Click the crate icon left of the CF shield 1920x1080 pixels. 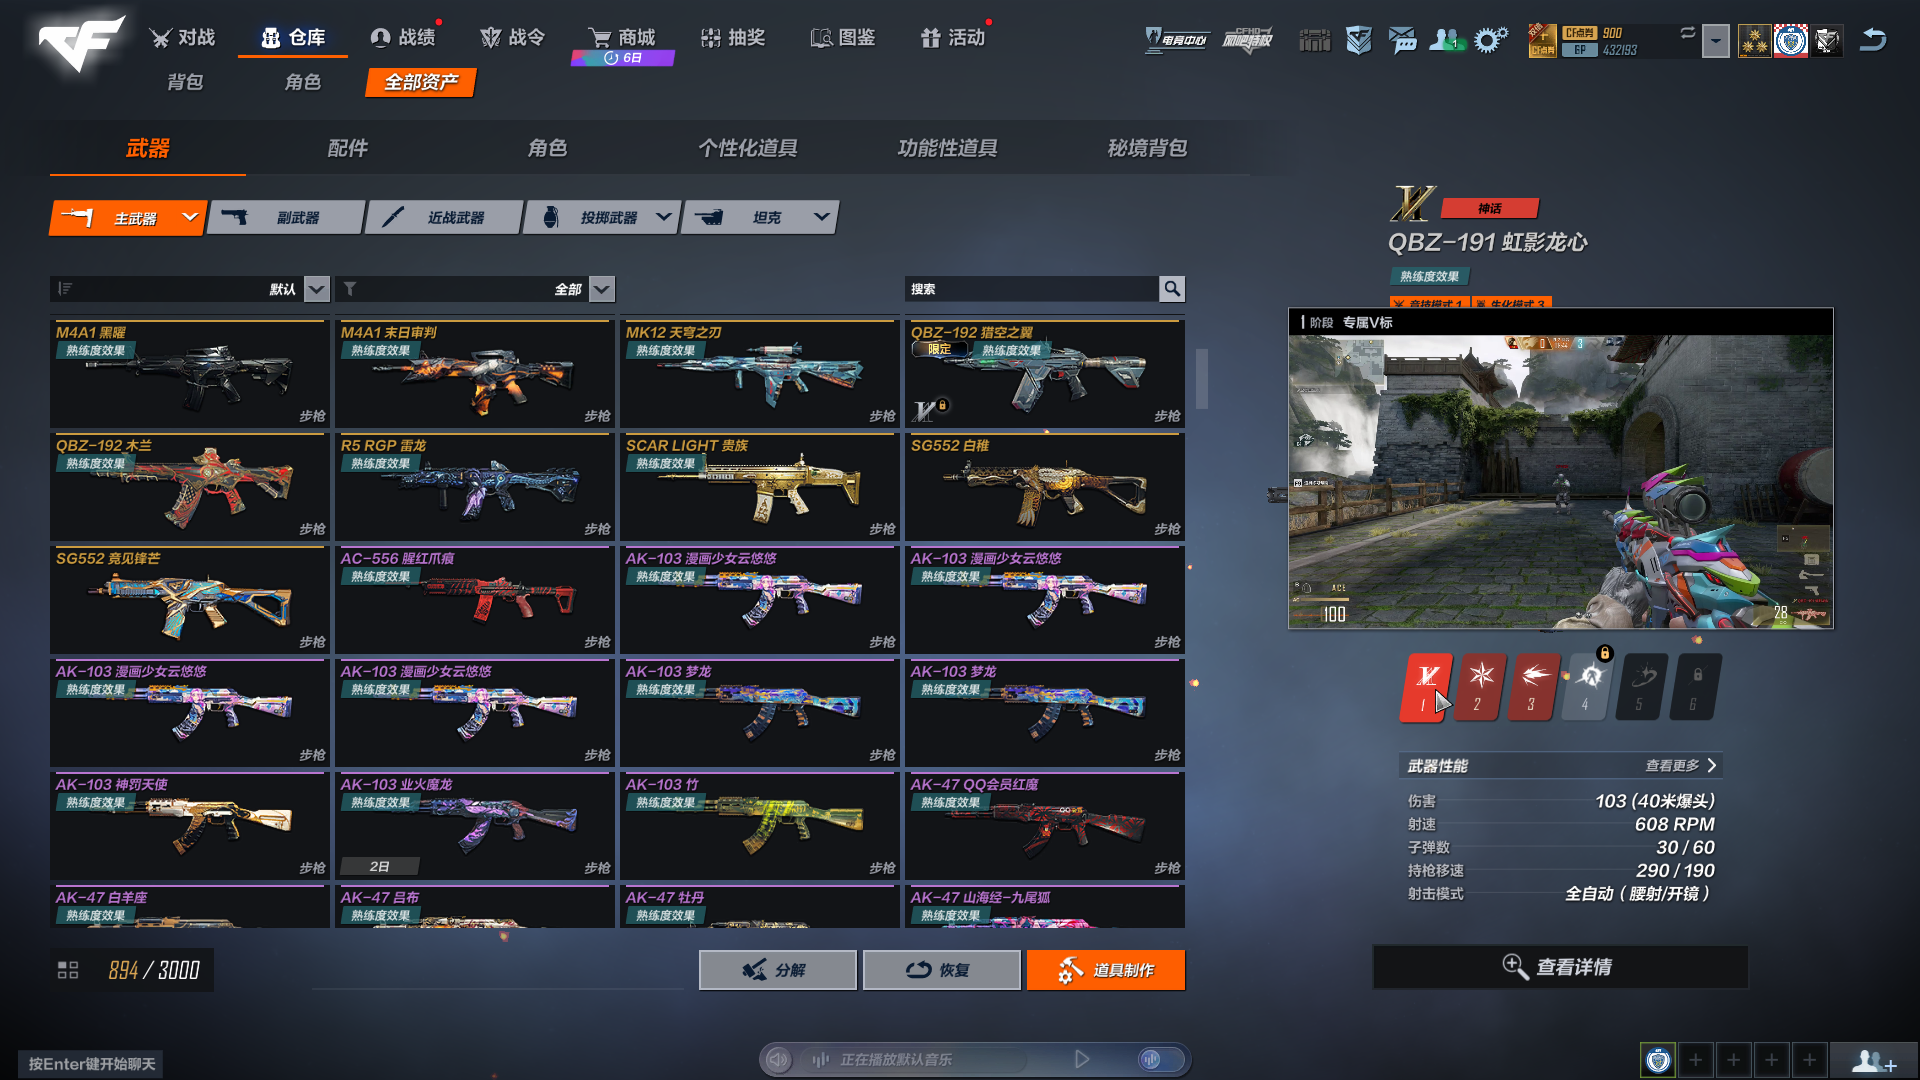pos(1314,40)
